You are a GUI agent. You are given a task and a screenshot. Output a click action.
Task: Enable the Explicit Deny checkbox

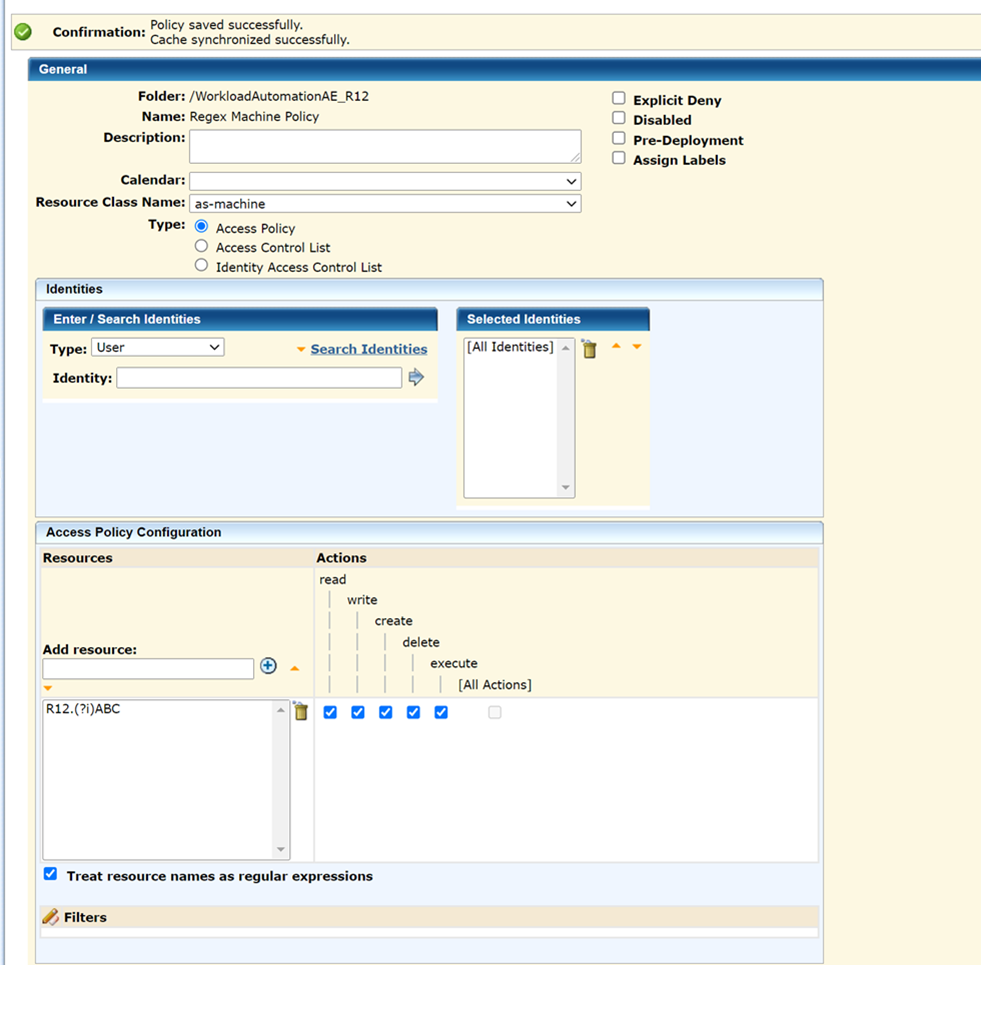618,98
